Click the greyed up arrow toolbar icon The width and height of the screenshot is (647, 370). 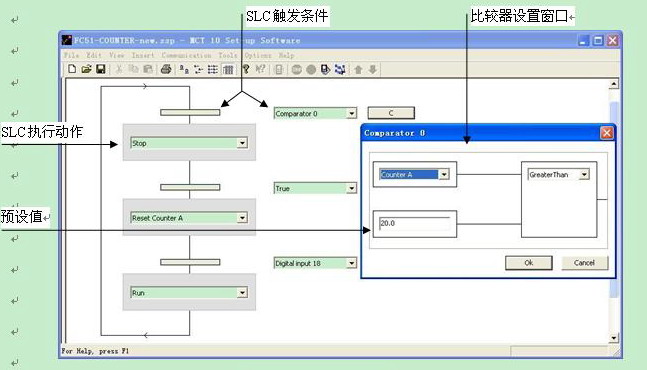(358, 69)
